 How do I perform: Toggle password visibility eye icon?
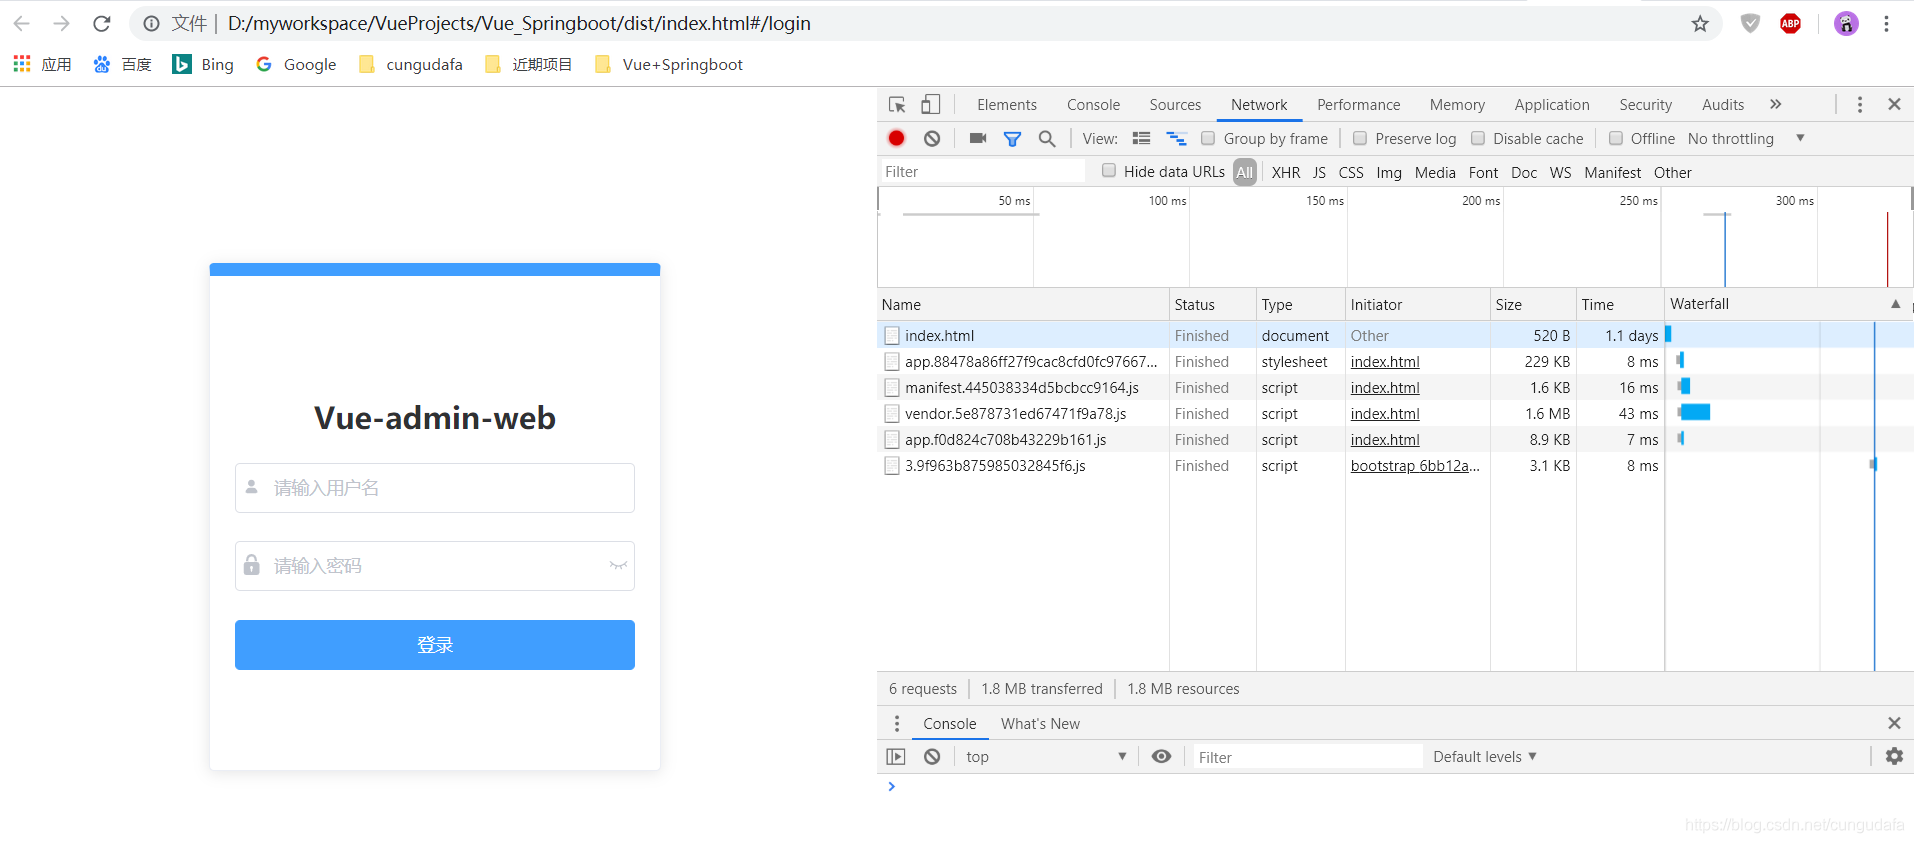[x=618, y=566]
